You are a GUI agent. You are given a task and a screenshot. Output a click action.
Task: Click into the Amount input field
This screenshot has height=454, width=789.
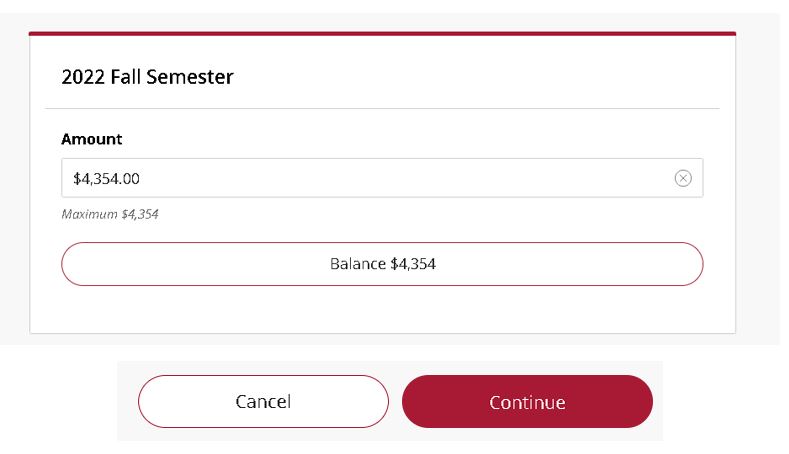click(382, 178)
